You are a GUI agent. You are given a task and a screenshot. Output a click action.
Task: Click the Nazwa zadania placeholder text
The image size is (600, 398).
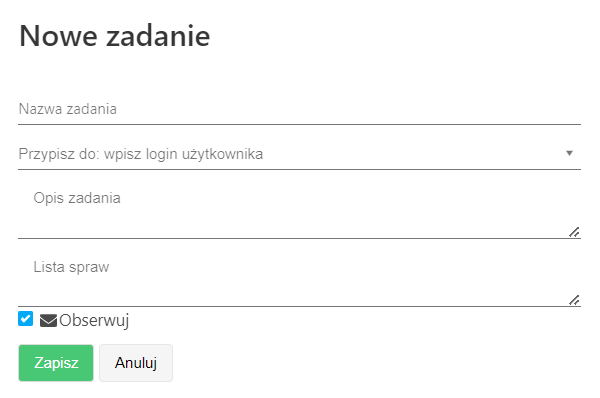68,109
